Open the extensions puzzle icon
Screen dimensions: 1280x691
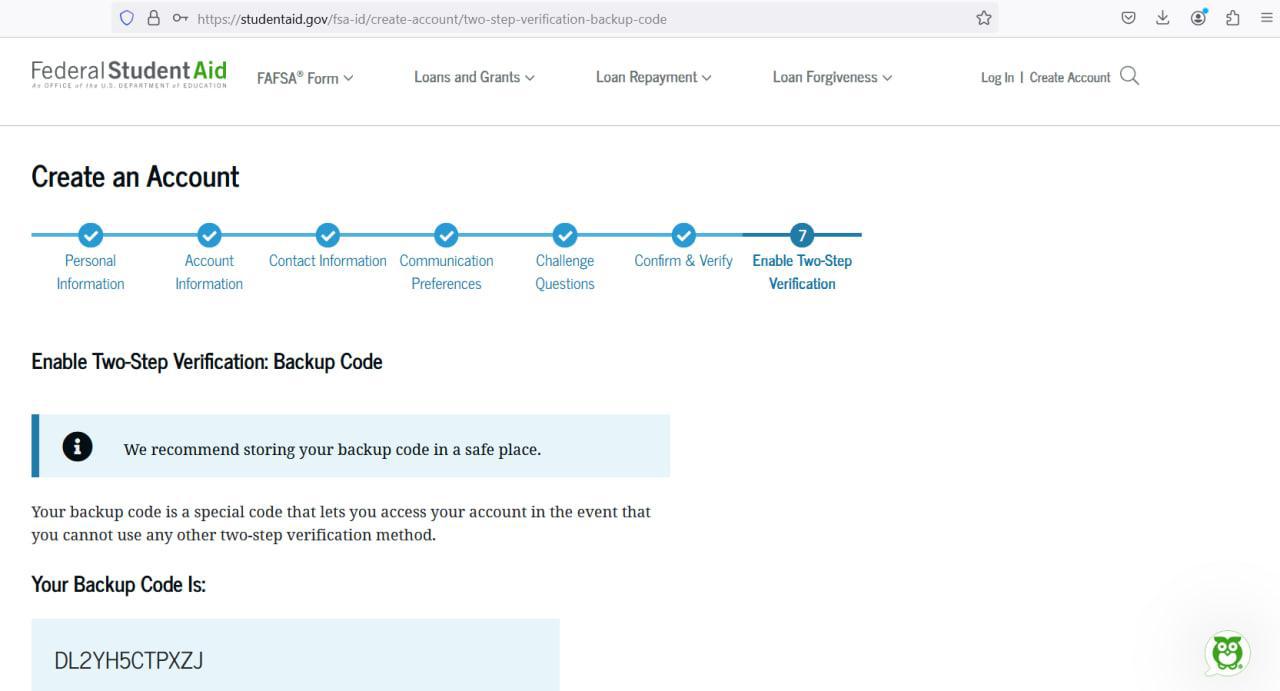pos(1232,18)
